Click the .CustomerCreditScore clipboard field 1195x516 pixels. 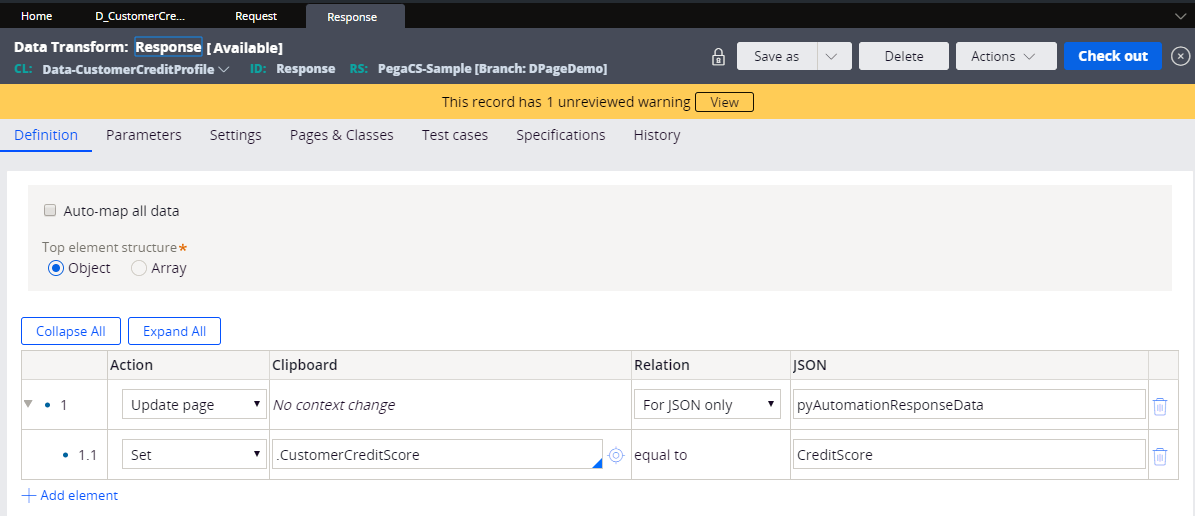coord(437,455)
